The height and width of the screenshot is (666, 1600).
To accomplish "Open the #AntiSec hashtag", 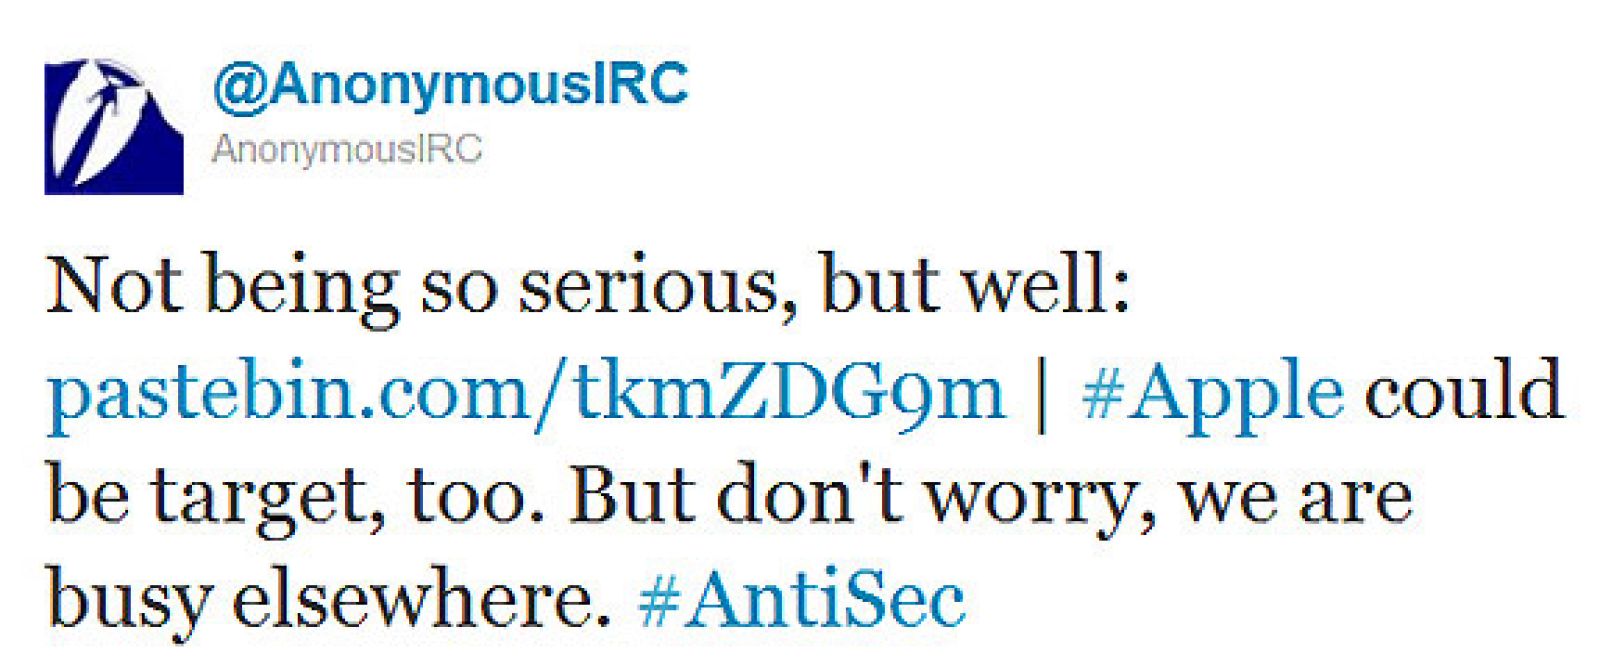I will [x=801, y=599].
